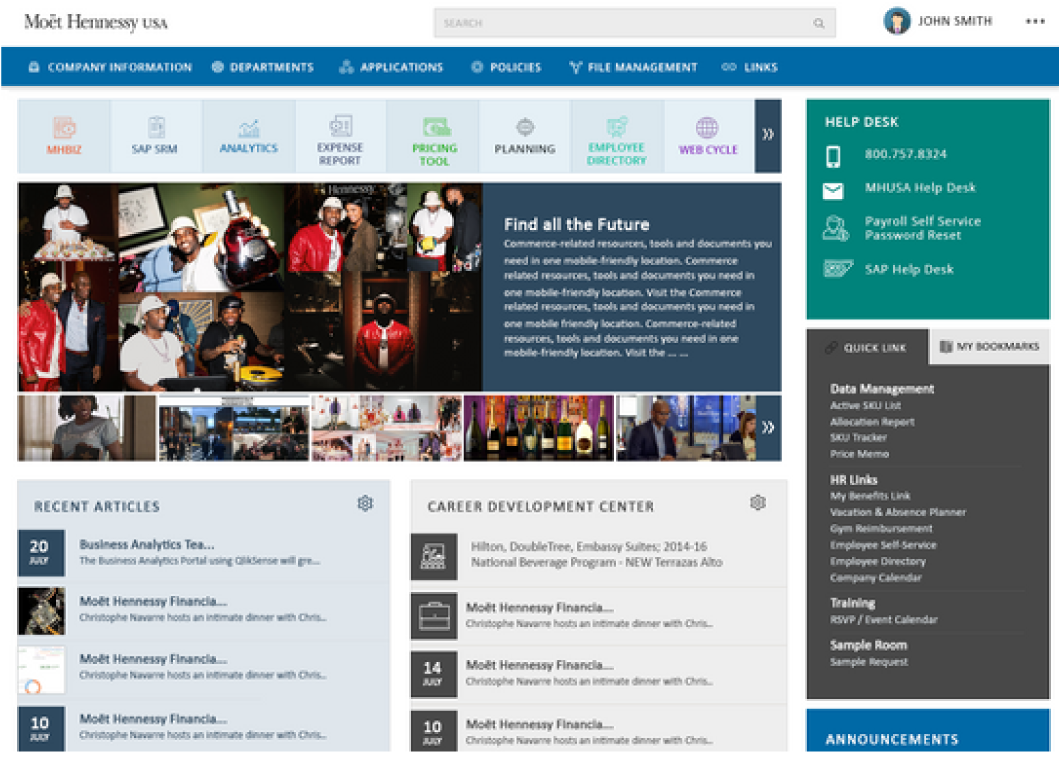Open the man in suit thumbnail
Screen dimensions: 1059x761
pos(686,428)
